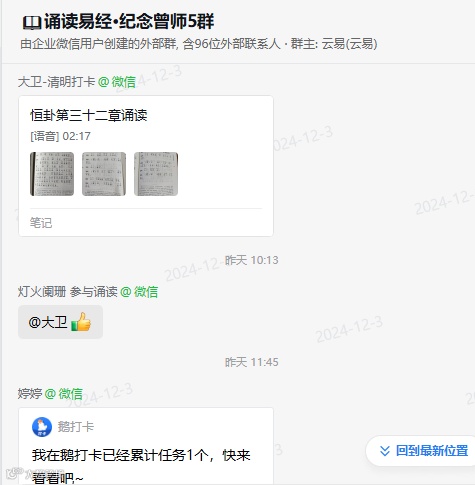Click the thumbs-up emoji in 灯火阑珊's message
The width and height of the screenshot is (475, 485).
(x=81, y=322)
